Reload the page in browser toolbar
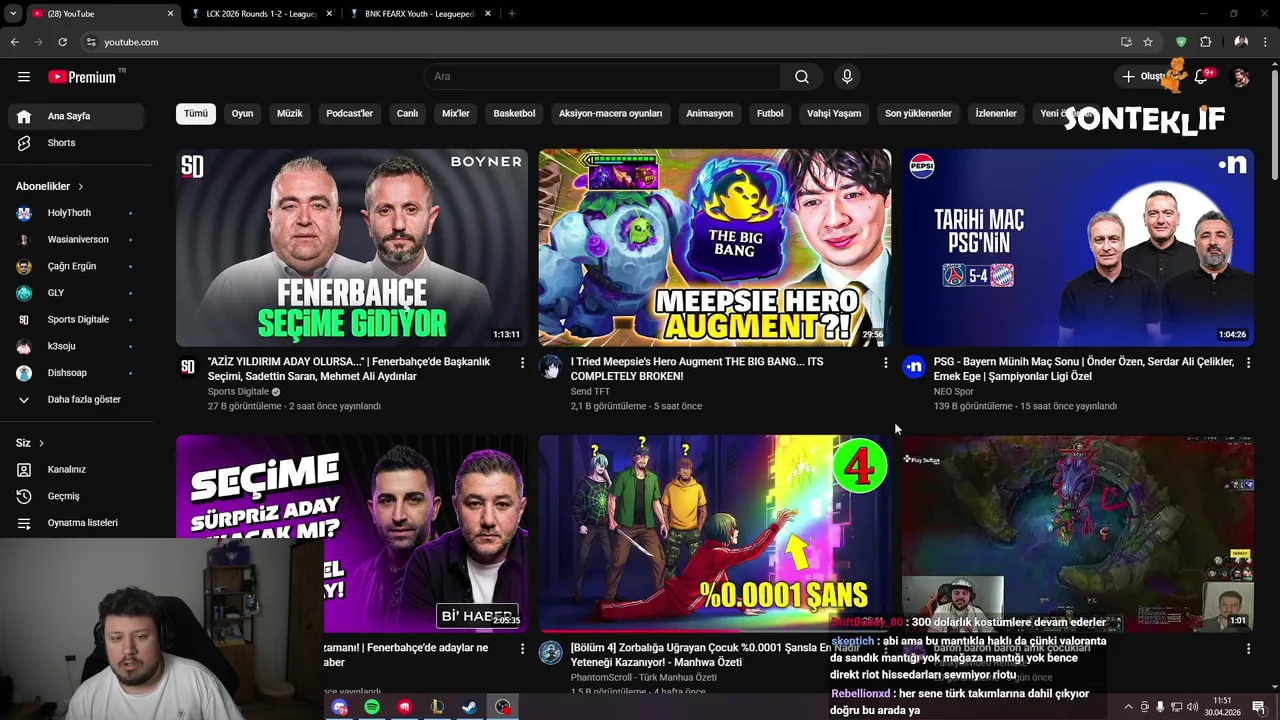Screen dimensions: 1280x720 coord(62,42)
